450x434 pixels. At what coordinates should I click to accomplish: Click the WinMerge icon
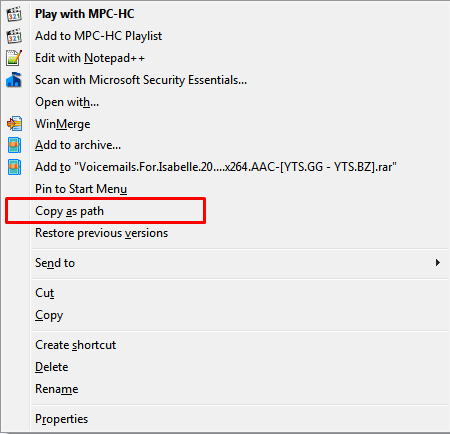(x=14, y=124)
